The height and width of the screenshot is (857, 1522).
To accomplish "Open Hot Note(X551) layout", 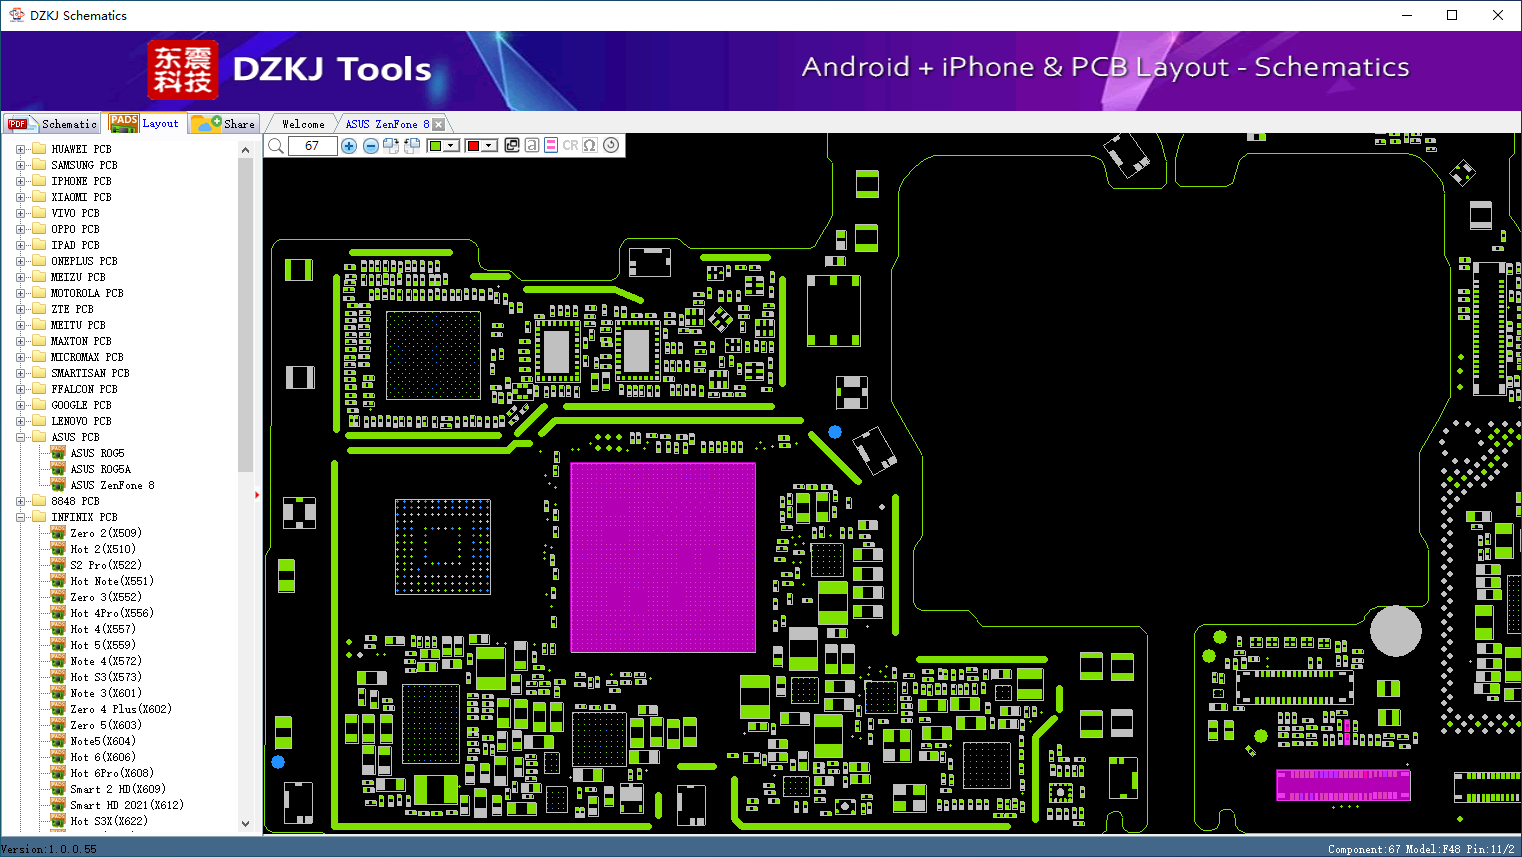I will click(x=111, y=581).
